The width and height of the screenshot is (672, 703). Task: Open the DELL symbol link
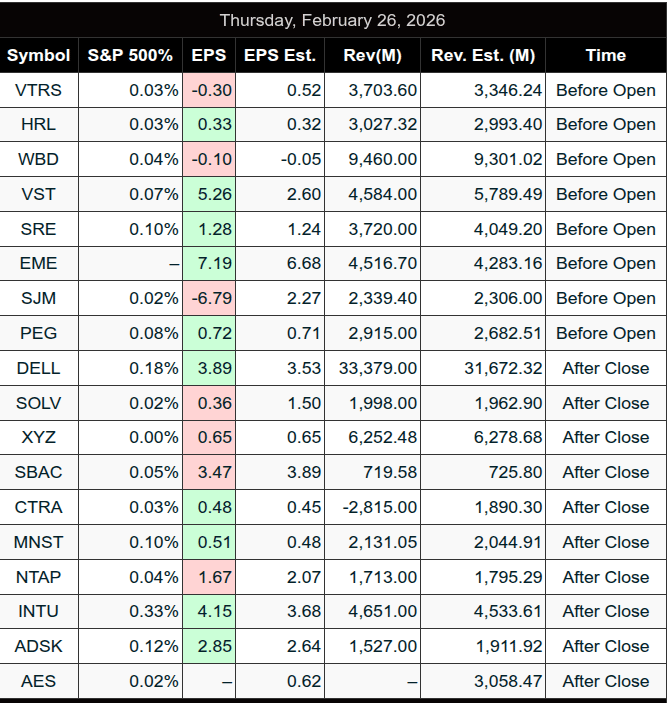39,368
